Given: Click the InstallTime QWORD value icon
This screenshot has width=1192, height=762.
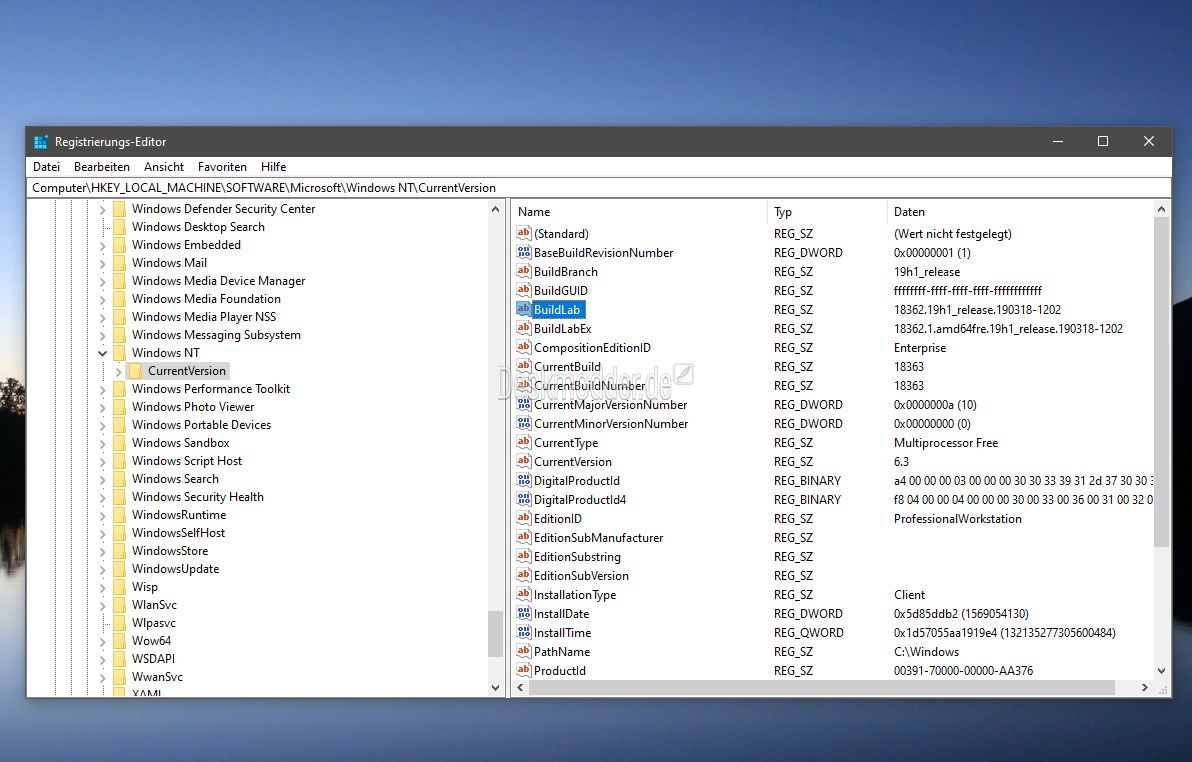Looking at the screenshot, I should (x=523, y=633).
